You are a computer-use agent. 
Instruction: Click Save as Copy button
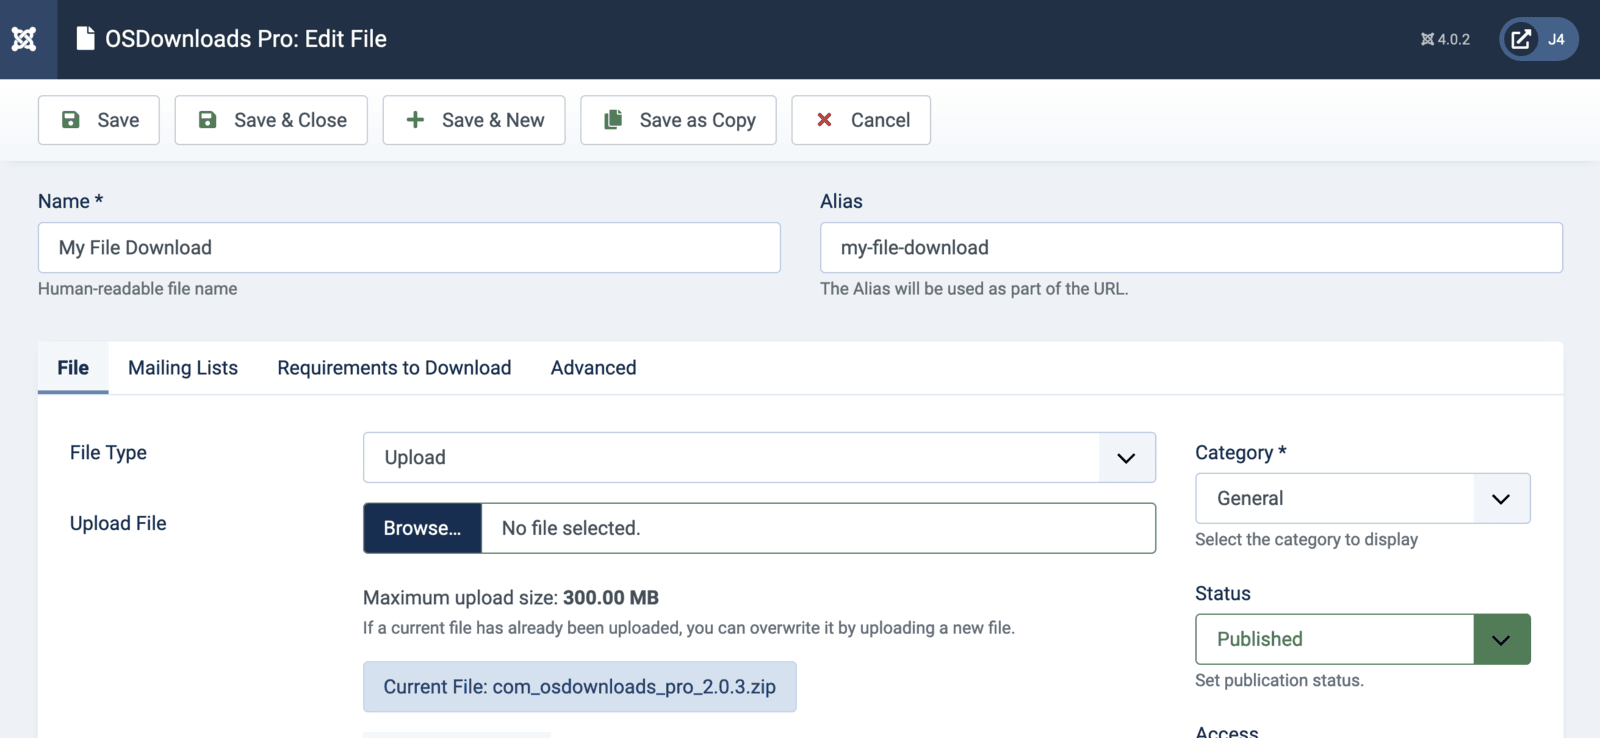coord(678,120)
